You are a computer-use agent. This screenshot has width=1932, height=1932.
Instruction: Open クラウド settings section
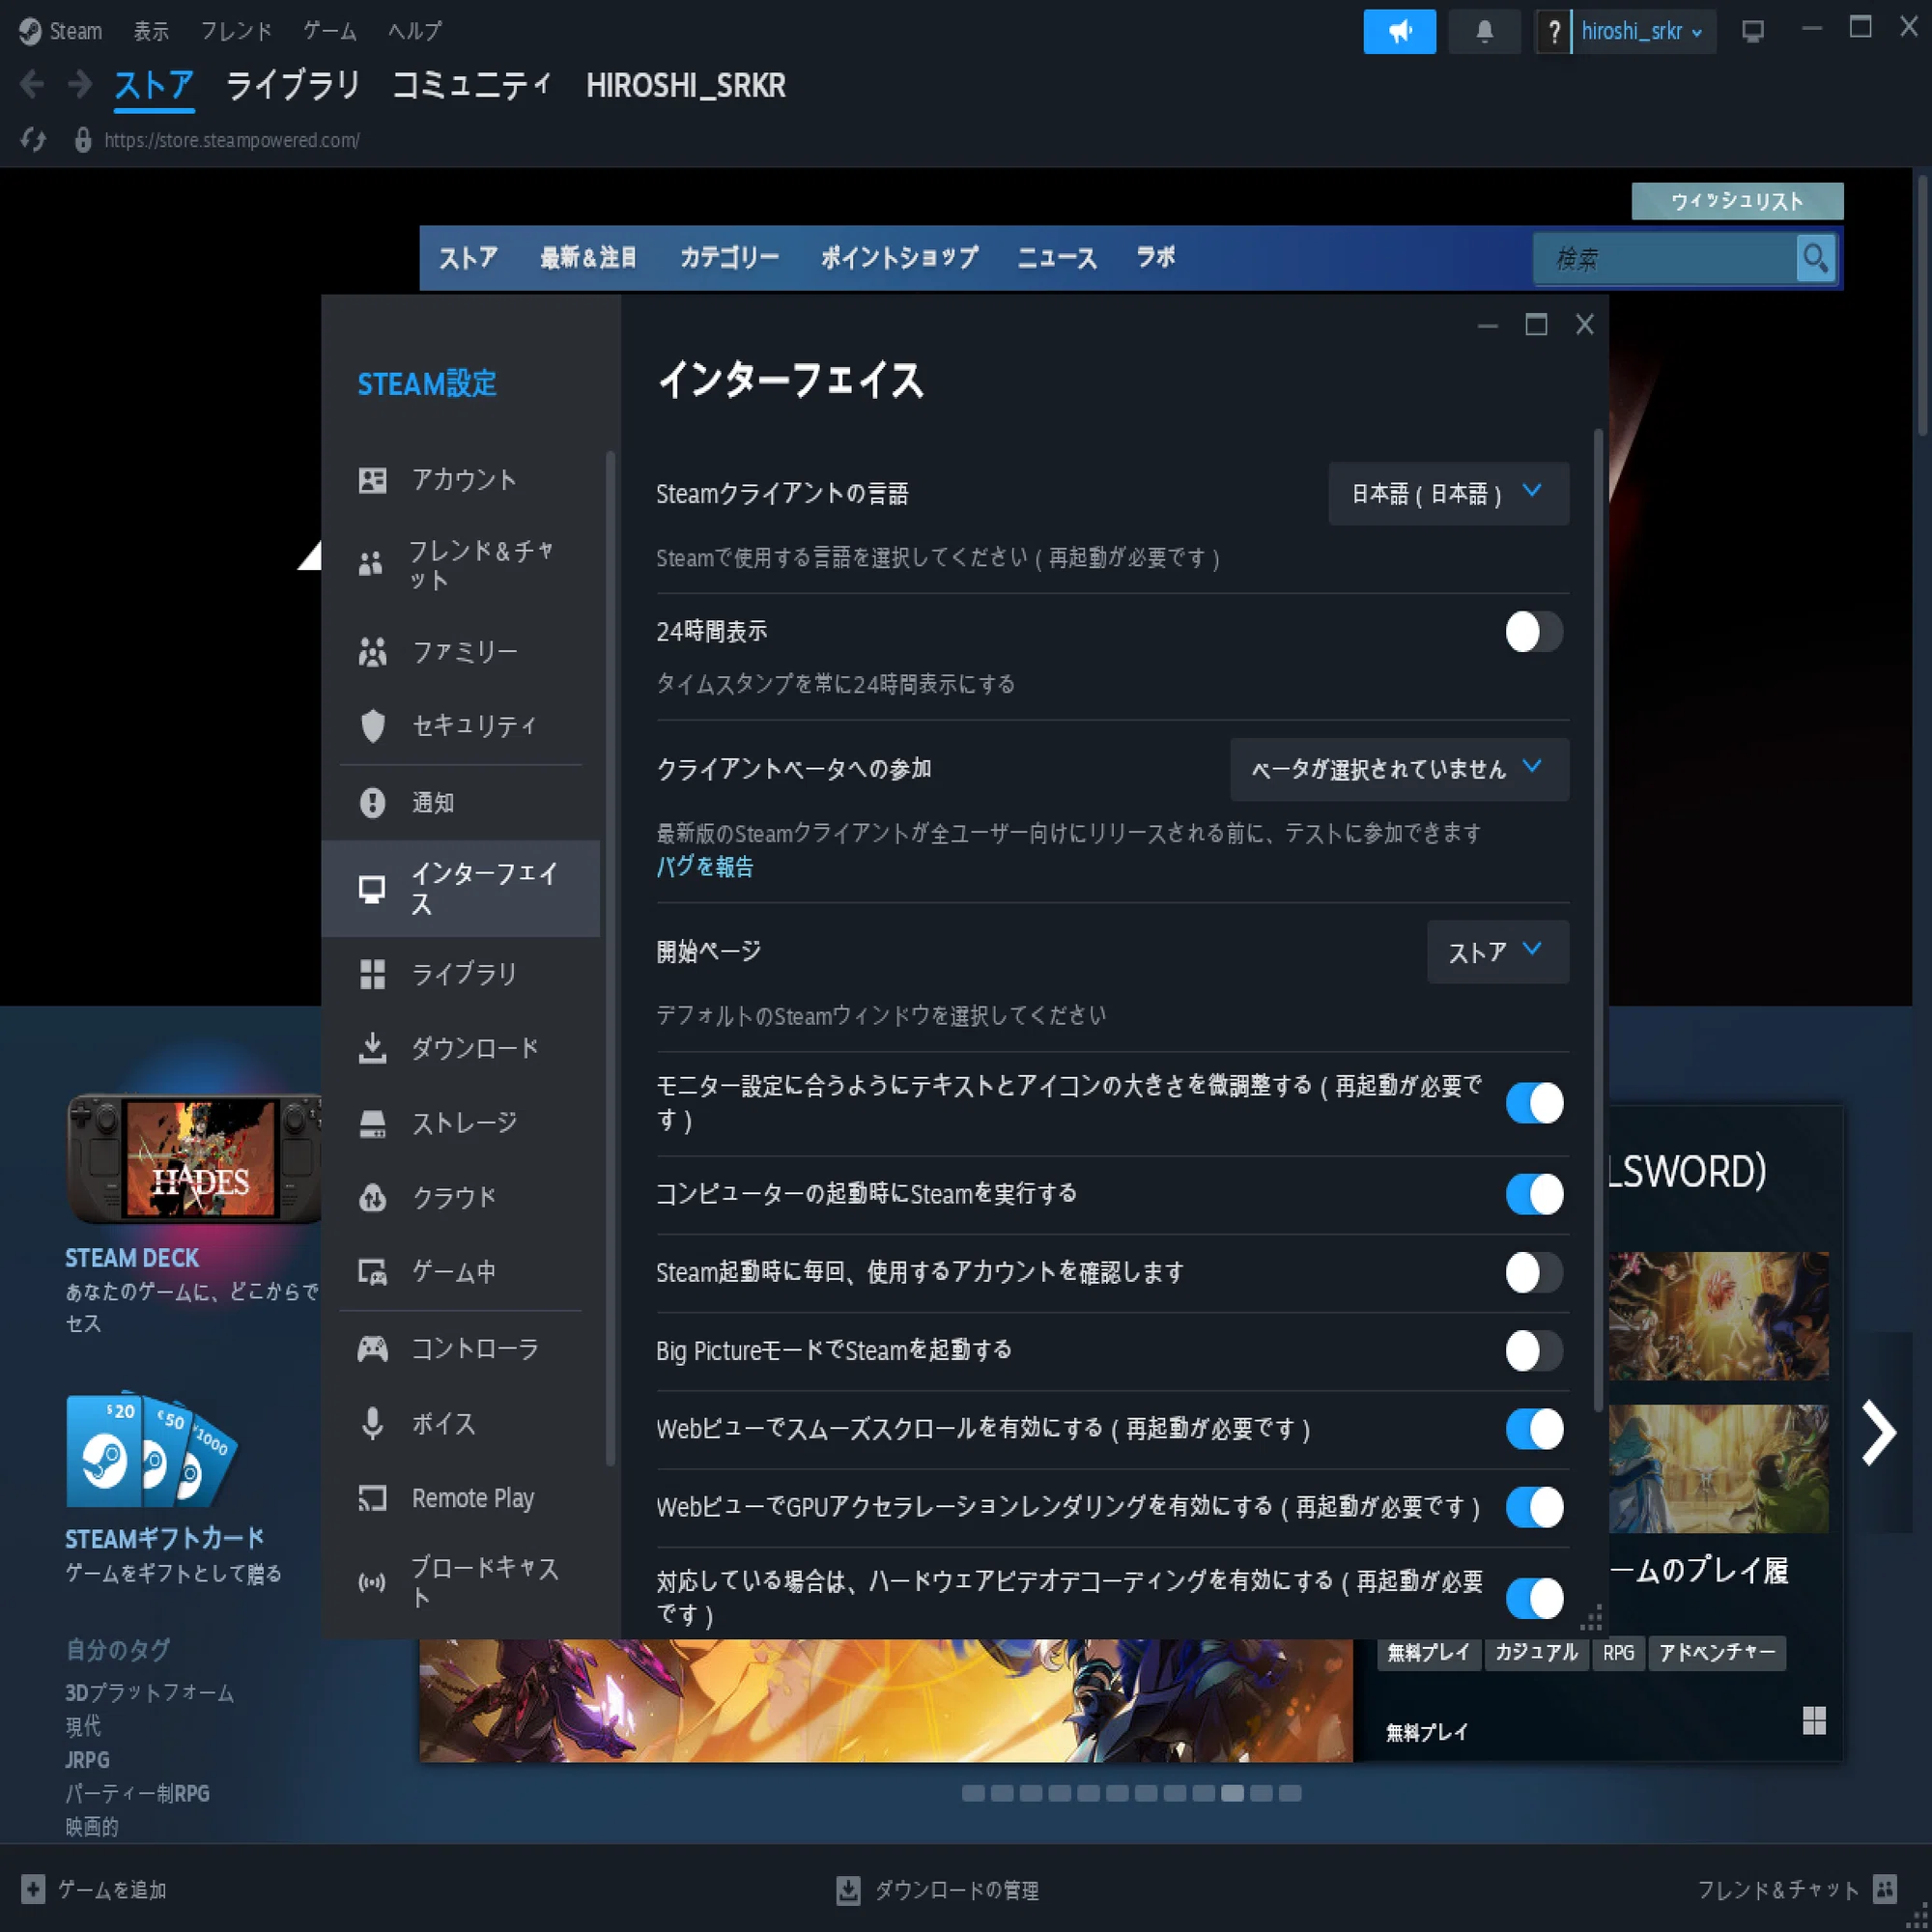click(460, 1197)
